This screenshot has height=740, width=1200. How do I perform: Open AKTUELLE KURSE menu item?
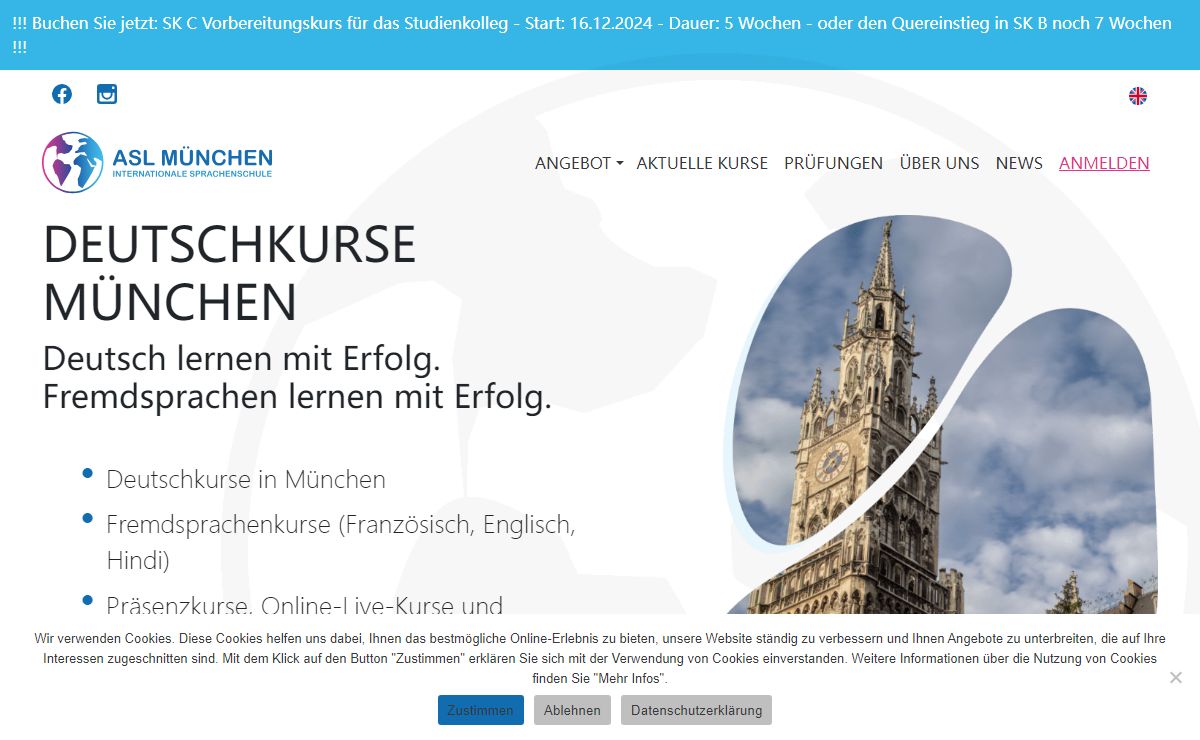[x=702, y=163]
